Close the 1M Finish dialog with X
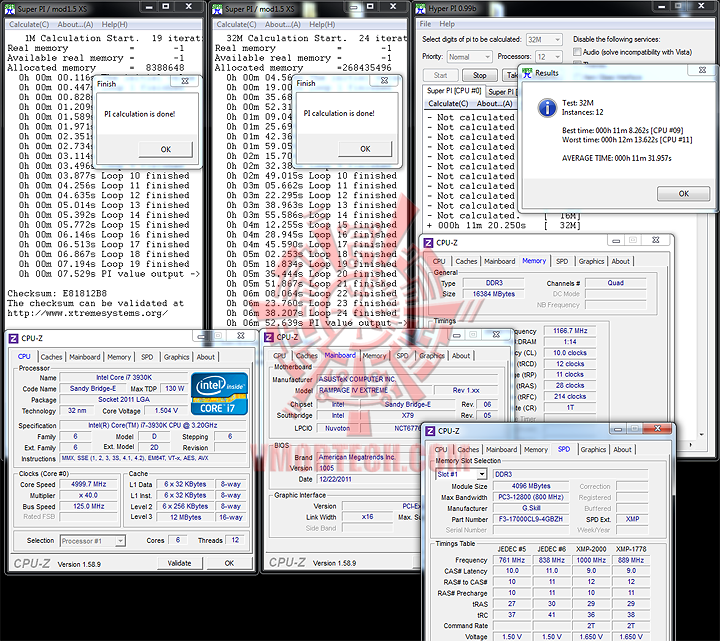 tap(185, 81)
